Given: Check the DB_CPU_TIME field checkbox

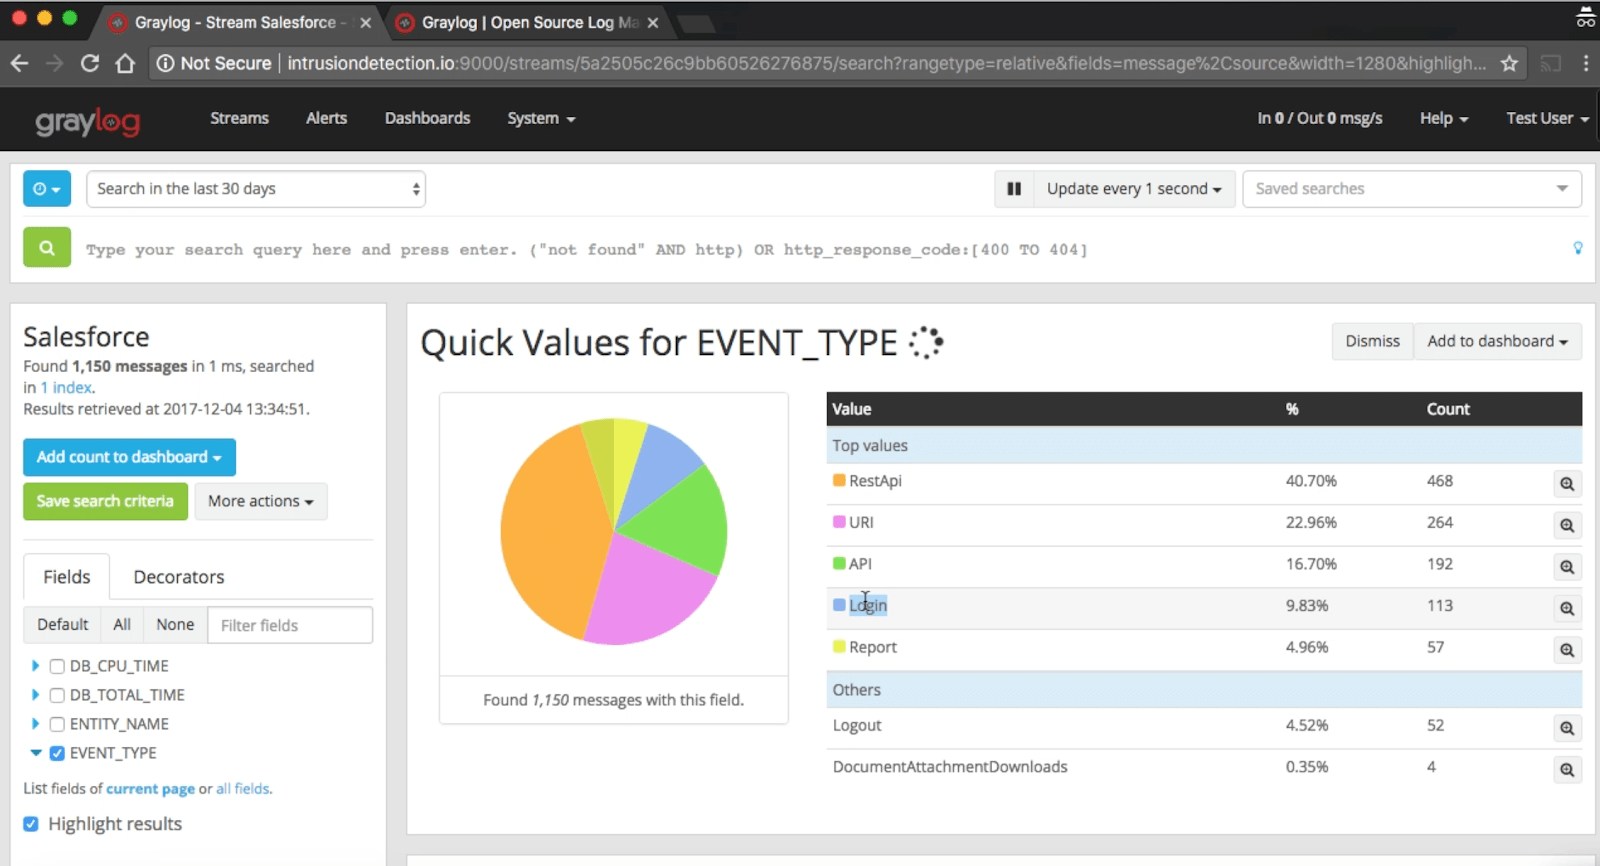Looking at the screenshot, I should pyautogui.click(x=57, y=666).
